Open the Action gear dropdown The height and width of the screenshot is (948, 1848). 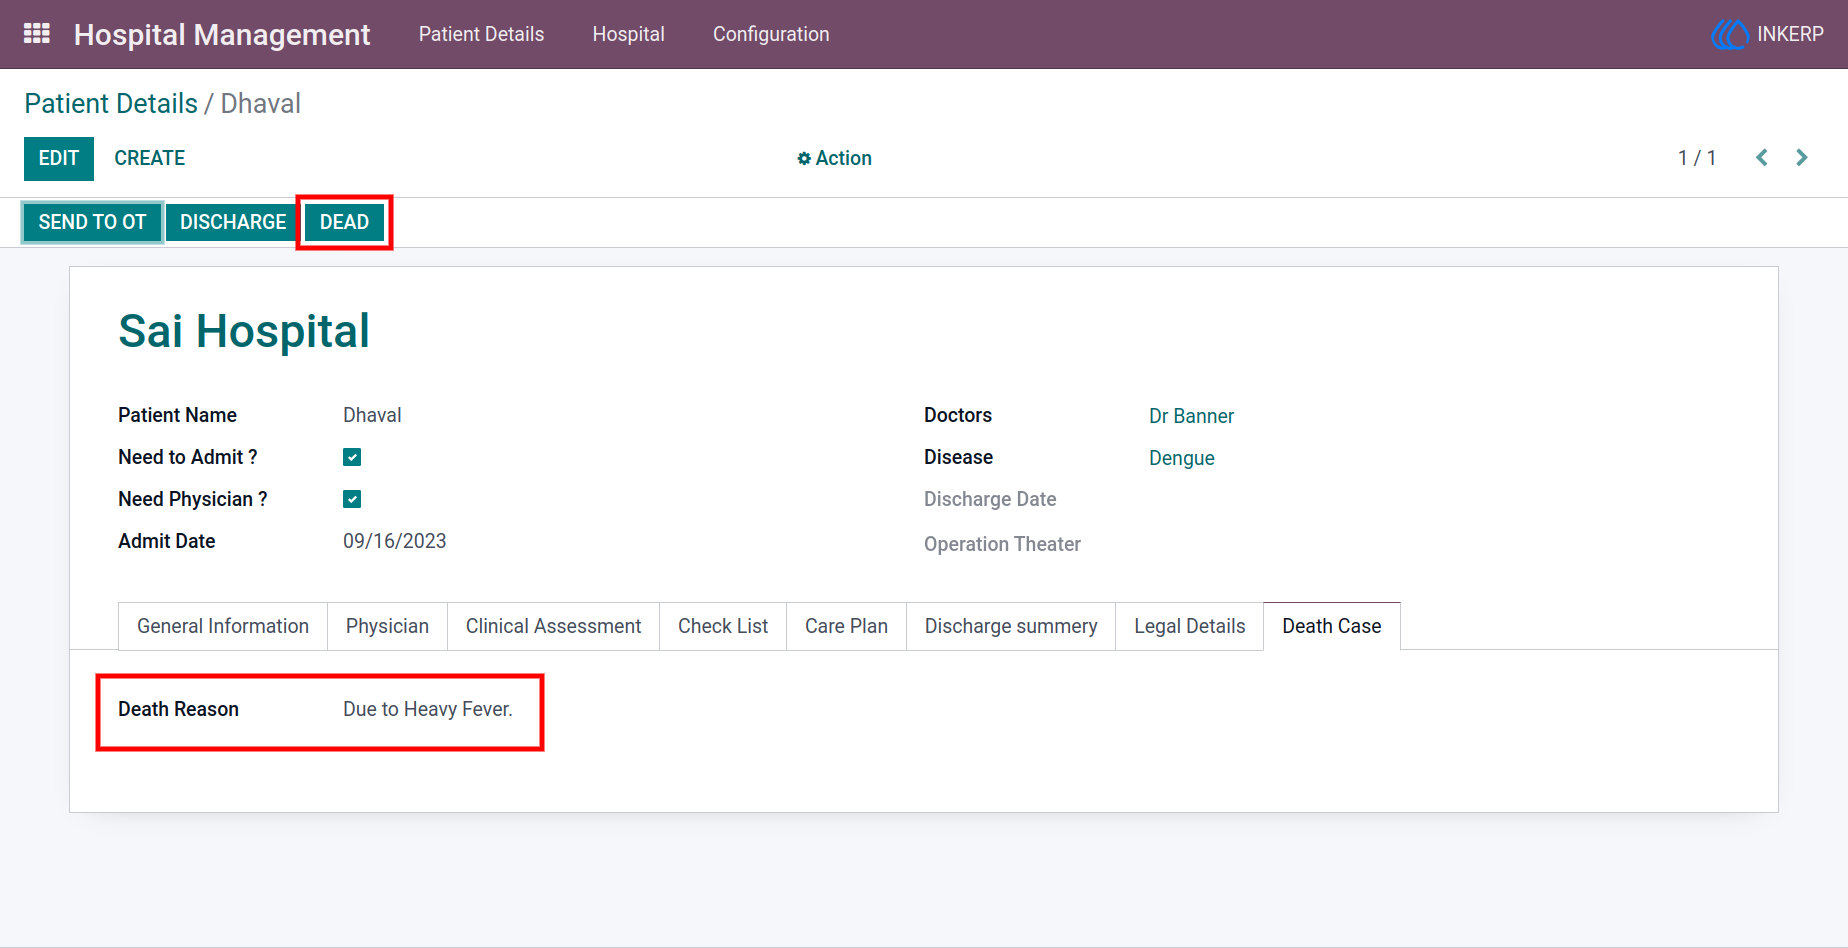click(x=834, y=158)
